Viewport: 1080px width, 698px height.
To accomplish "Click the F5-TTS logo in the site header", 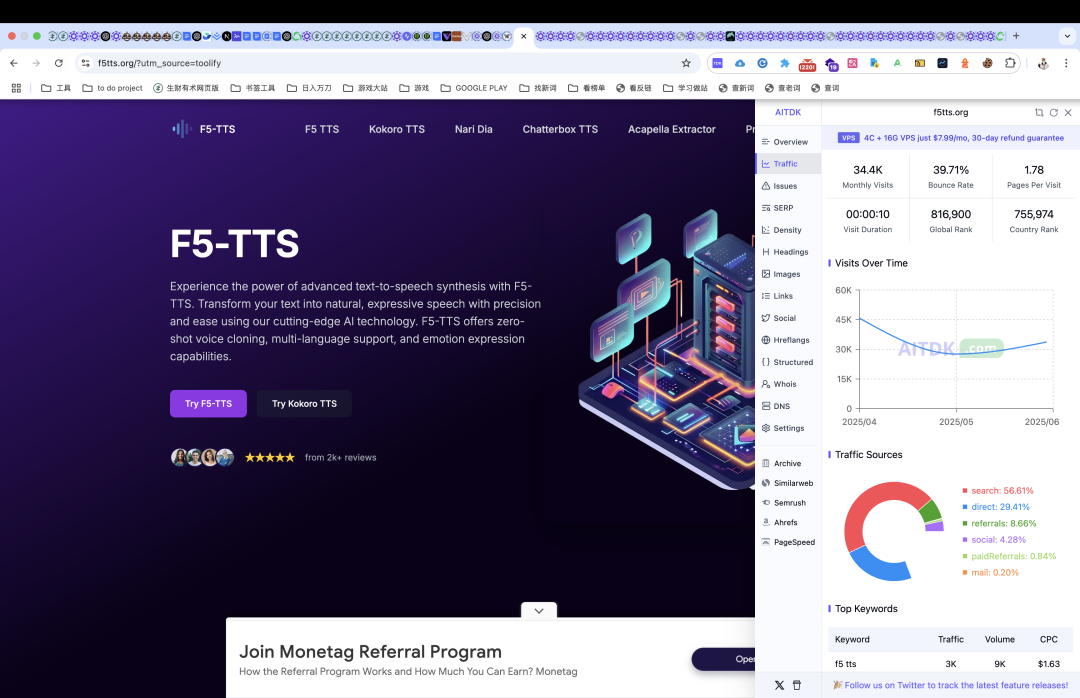I will click(x=204, y=129).
